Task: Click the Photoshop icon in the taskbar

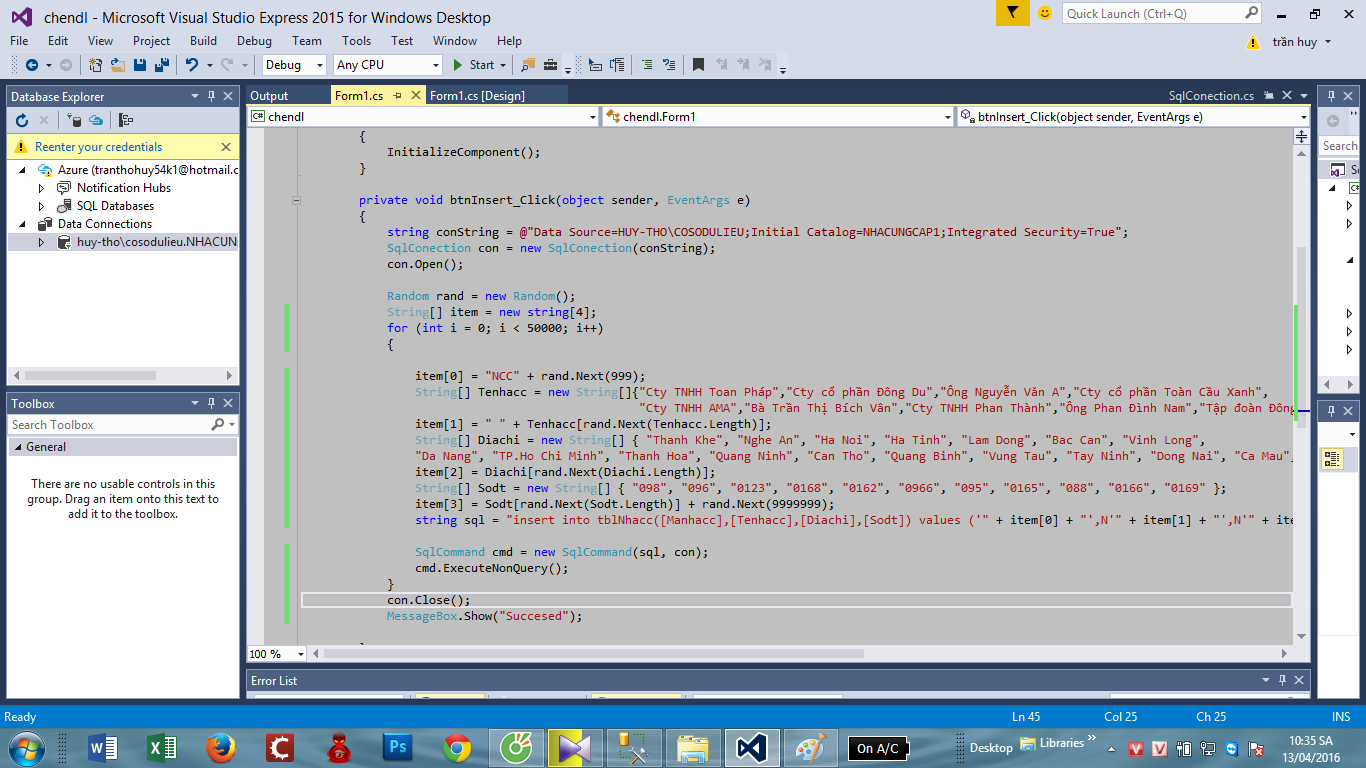Action: pyautogui.click(x=397, y=747)
